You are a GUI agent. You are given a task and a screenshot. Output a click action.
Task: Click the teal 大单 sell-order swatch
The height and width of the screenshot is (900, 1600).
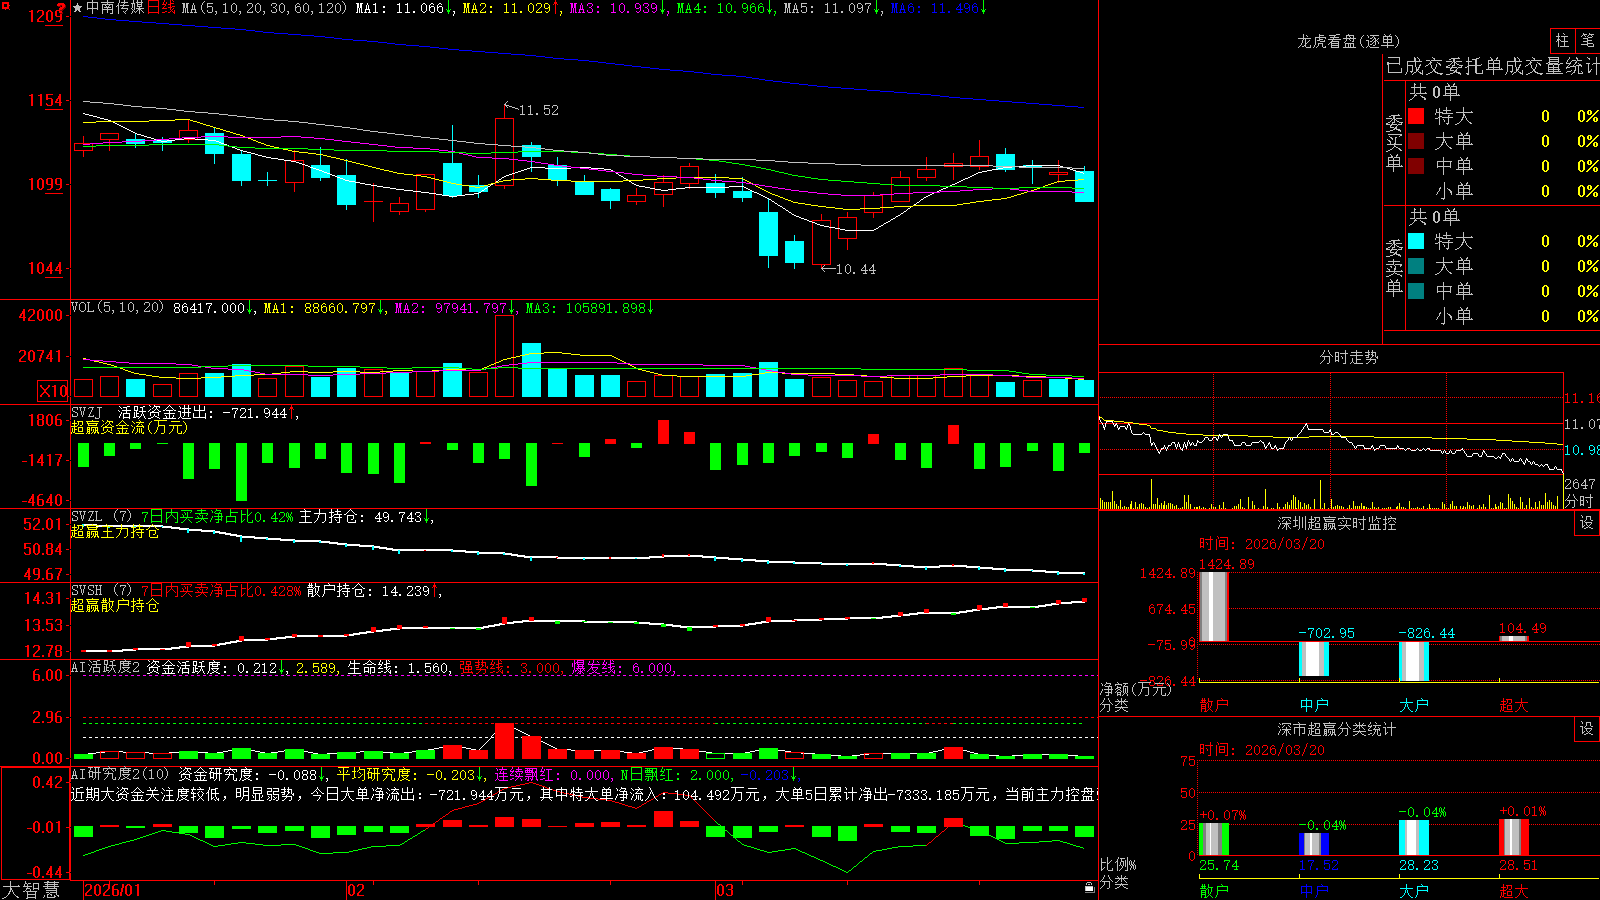(x=1416, y=266)
